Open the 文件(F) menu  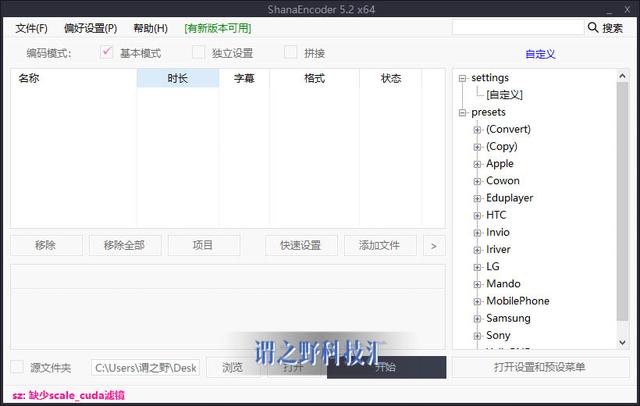31,28
